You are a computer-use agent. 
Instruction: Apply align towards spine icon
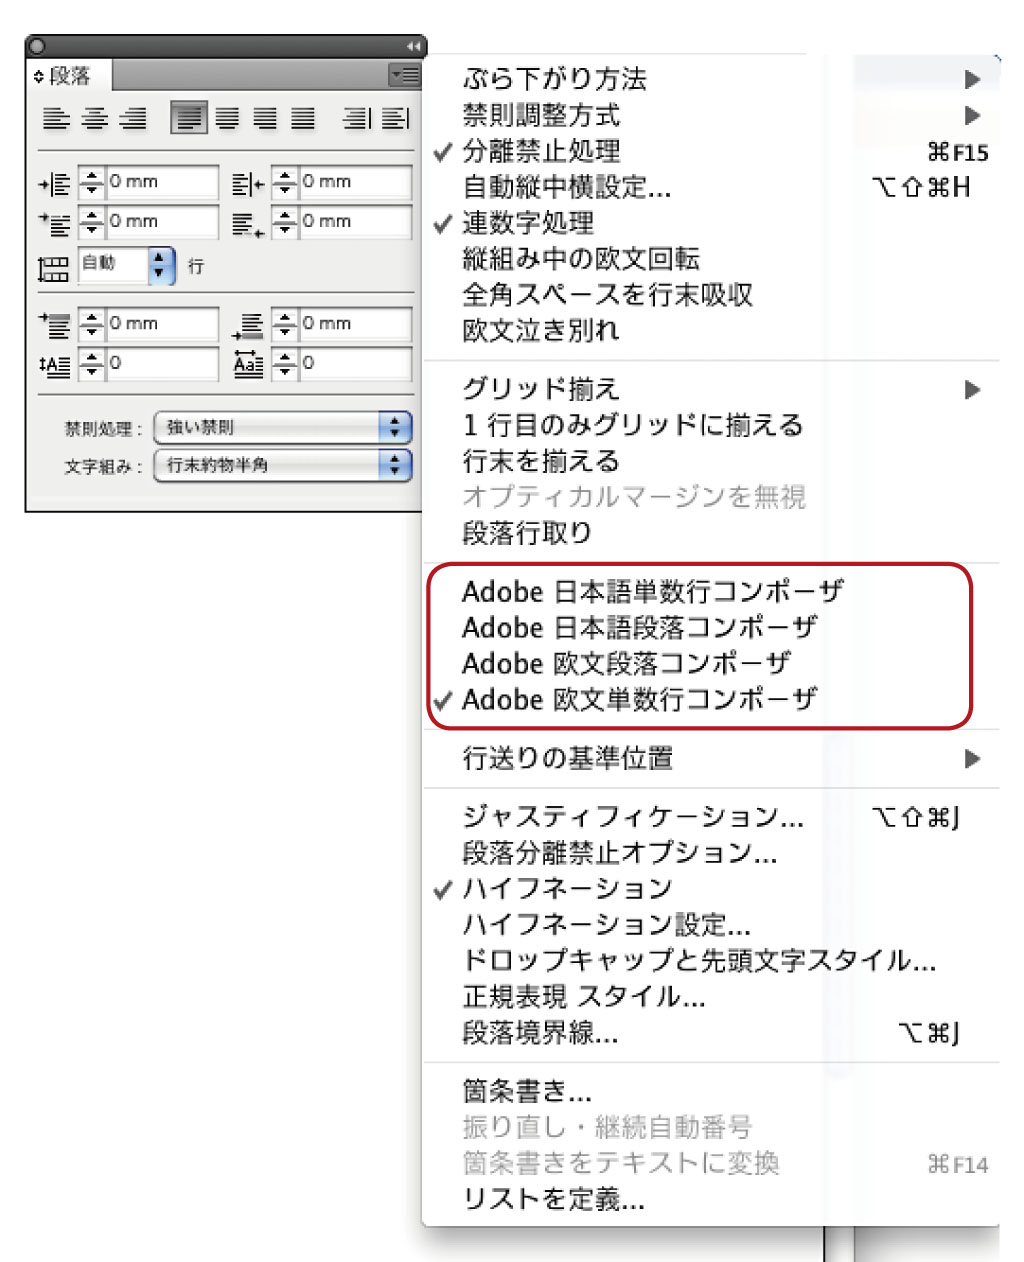[355, 118]
